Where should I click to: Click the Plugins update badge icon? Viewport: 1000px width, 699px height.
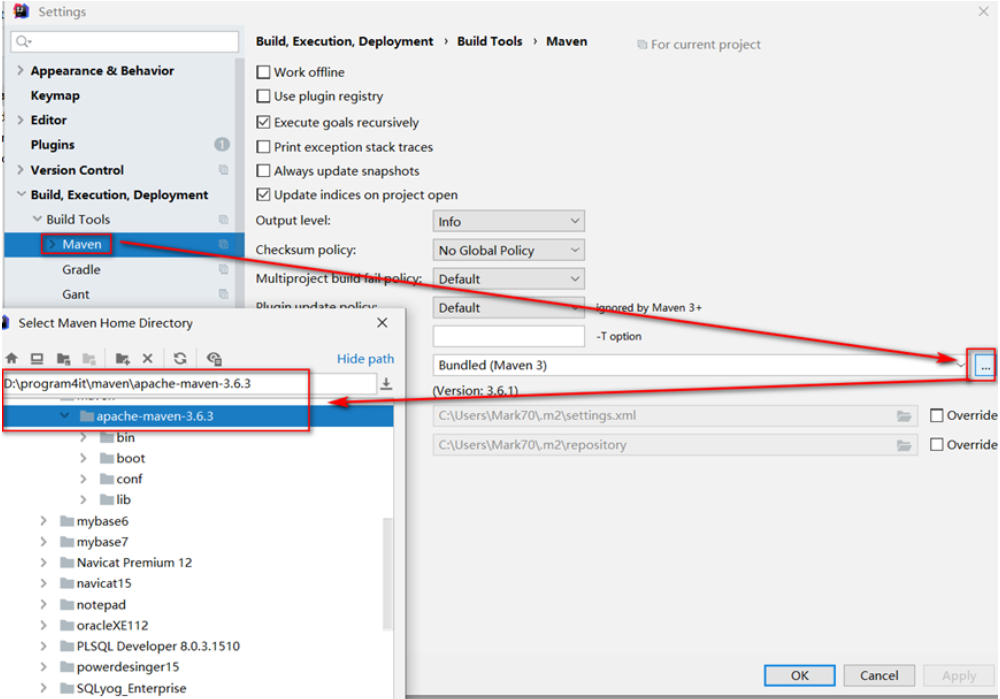(x=221, y=145)
